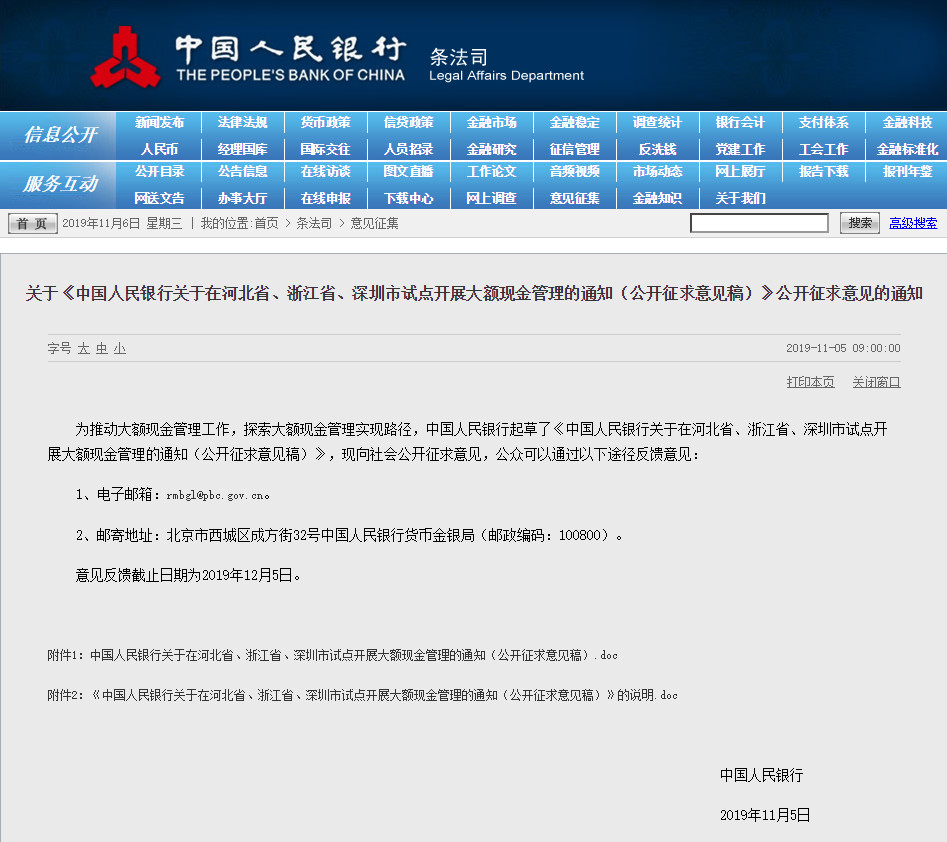Open 金融稳定 menu item
The image size is (947, 842).
(574, 123)
